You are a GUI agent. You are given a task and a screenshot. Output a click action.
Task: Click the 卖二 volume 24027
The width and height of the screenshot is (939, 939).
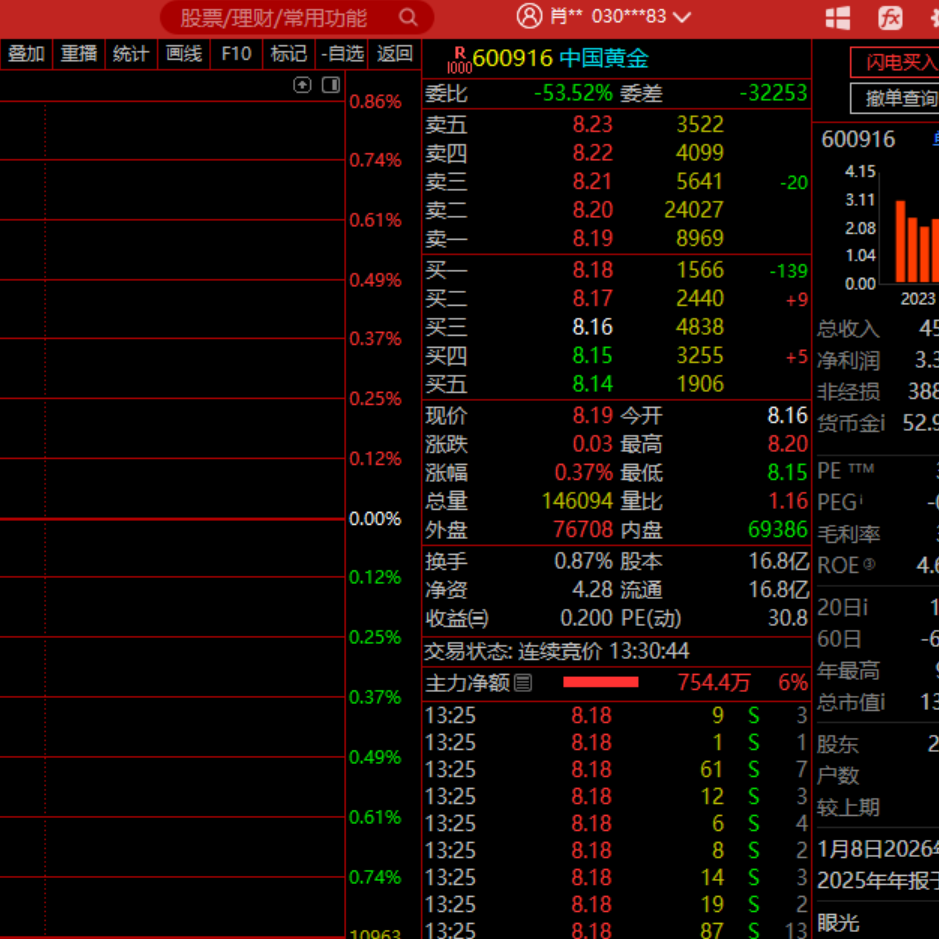693,210
